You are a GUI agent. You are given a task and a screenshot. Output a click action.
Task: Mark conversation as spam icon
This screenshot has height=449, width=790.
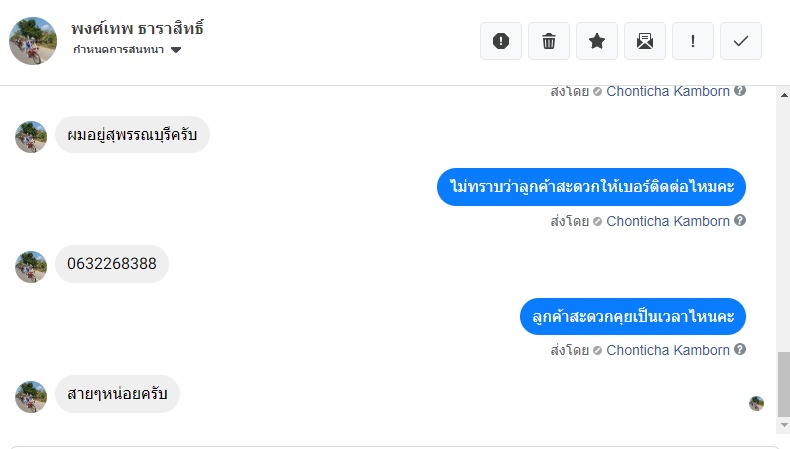(501, 41)
